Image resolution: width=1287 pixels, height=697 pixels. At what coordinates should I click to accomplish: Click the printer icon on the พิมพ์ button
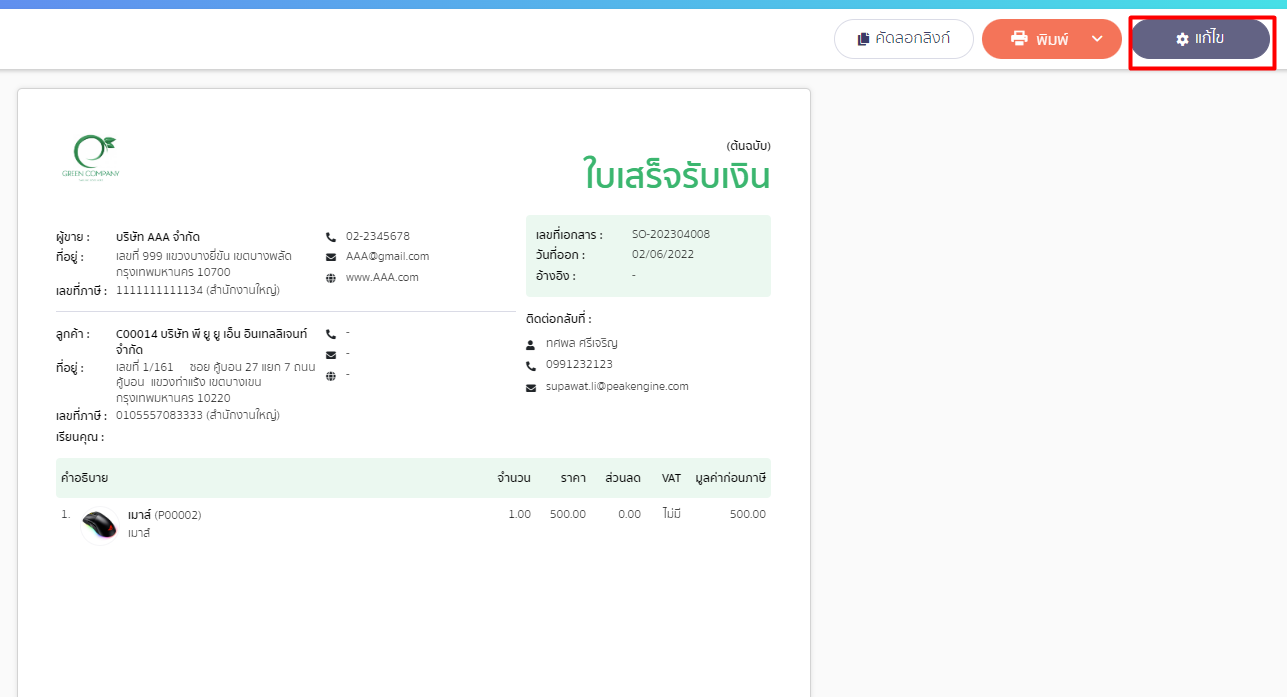click(1019, 39)
